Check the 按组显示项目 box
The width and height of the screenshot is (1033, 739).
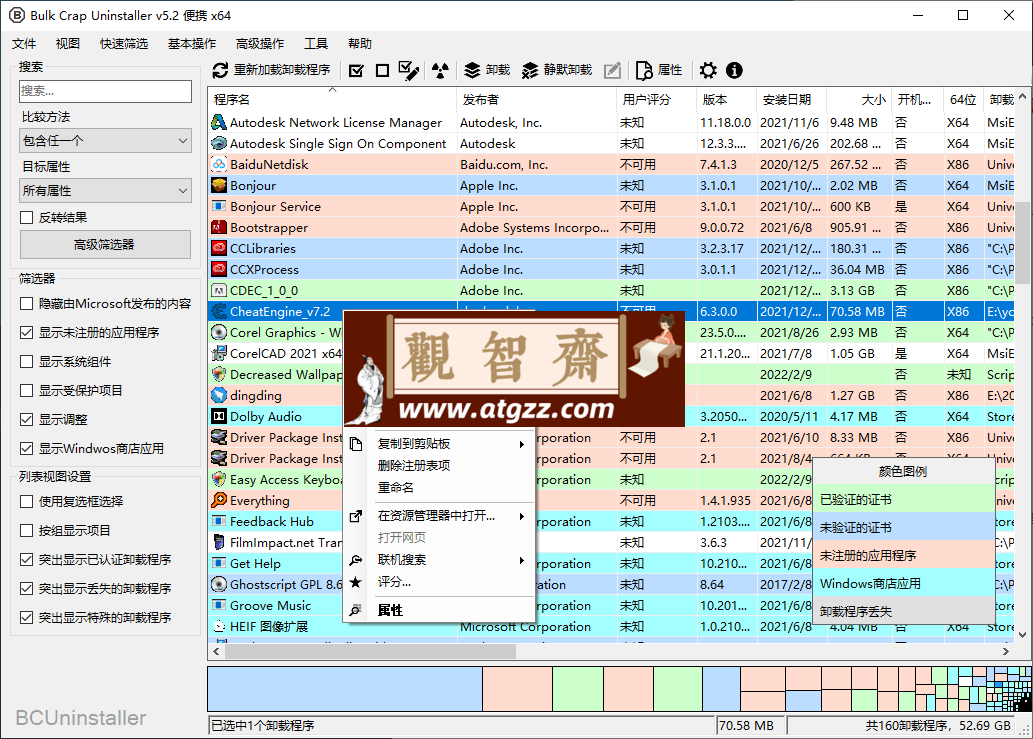27,531
